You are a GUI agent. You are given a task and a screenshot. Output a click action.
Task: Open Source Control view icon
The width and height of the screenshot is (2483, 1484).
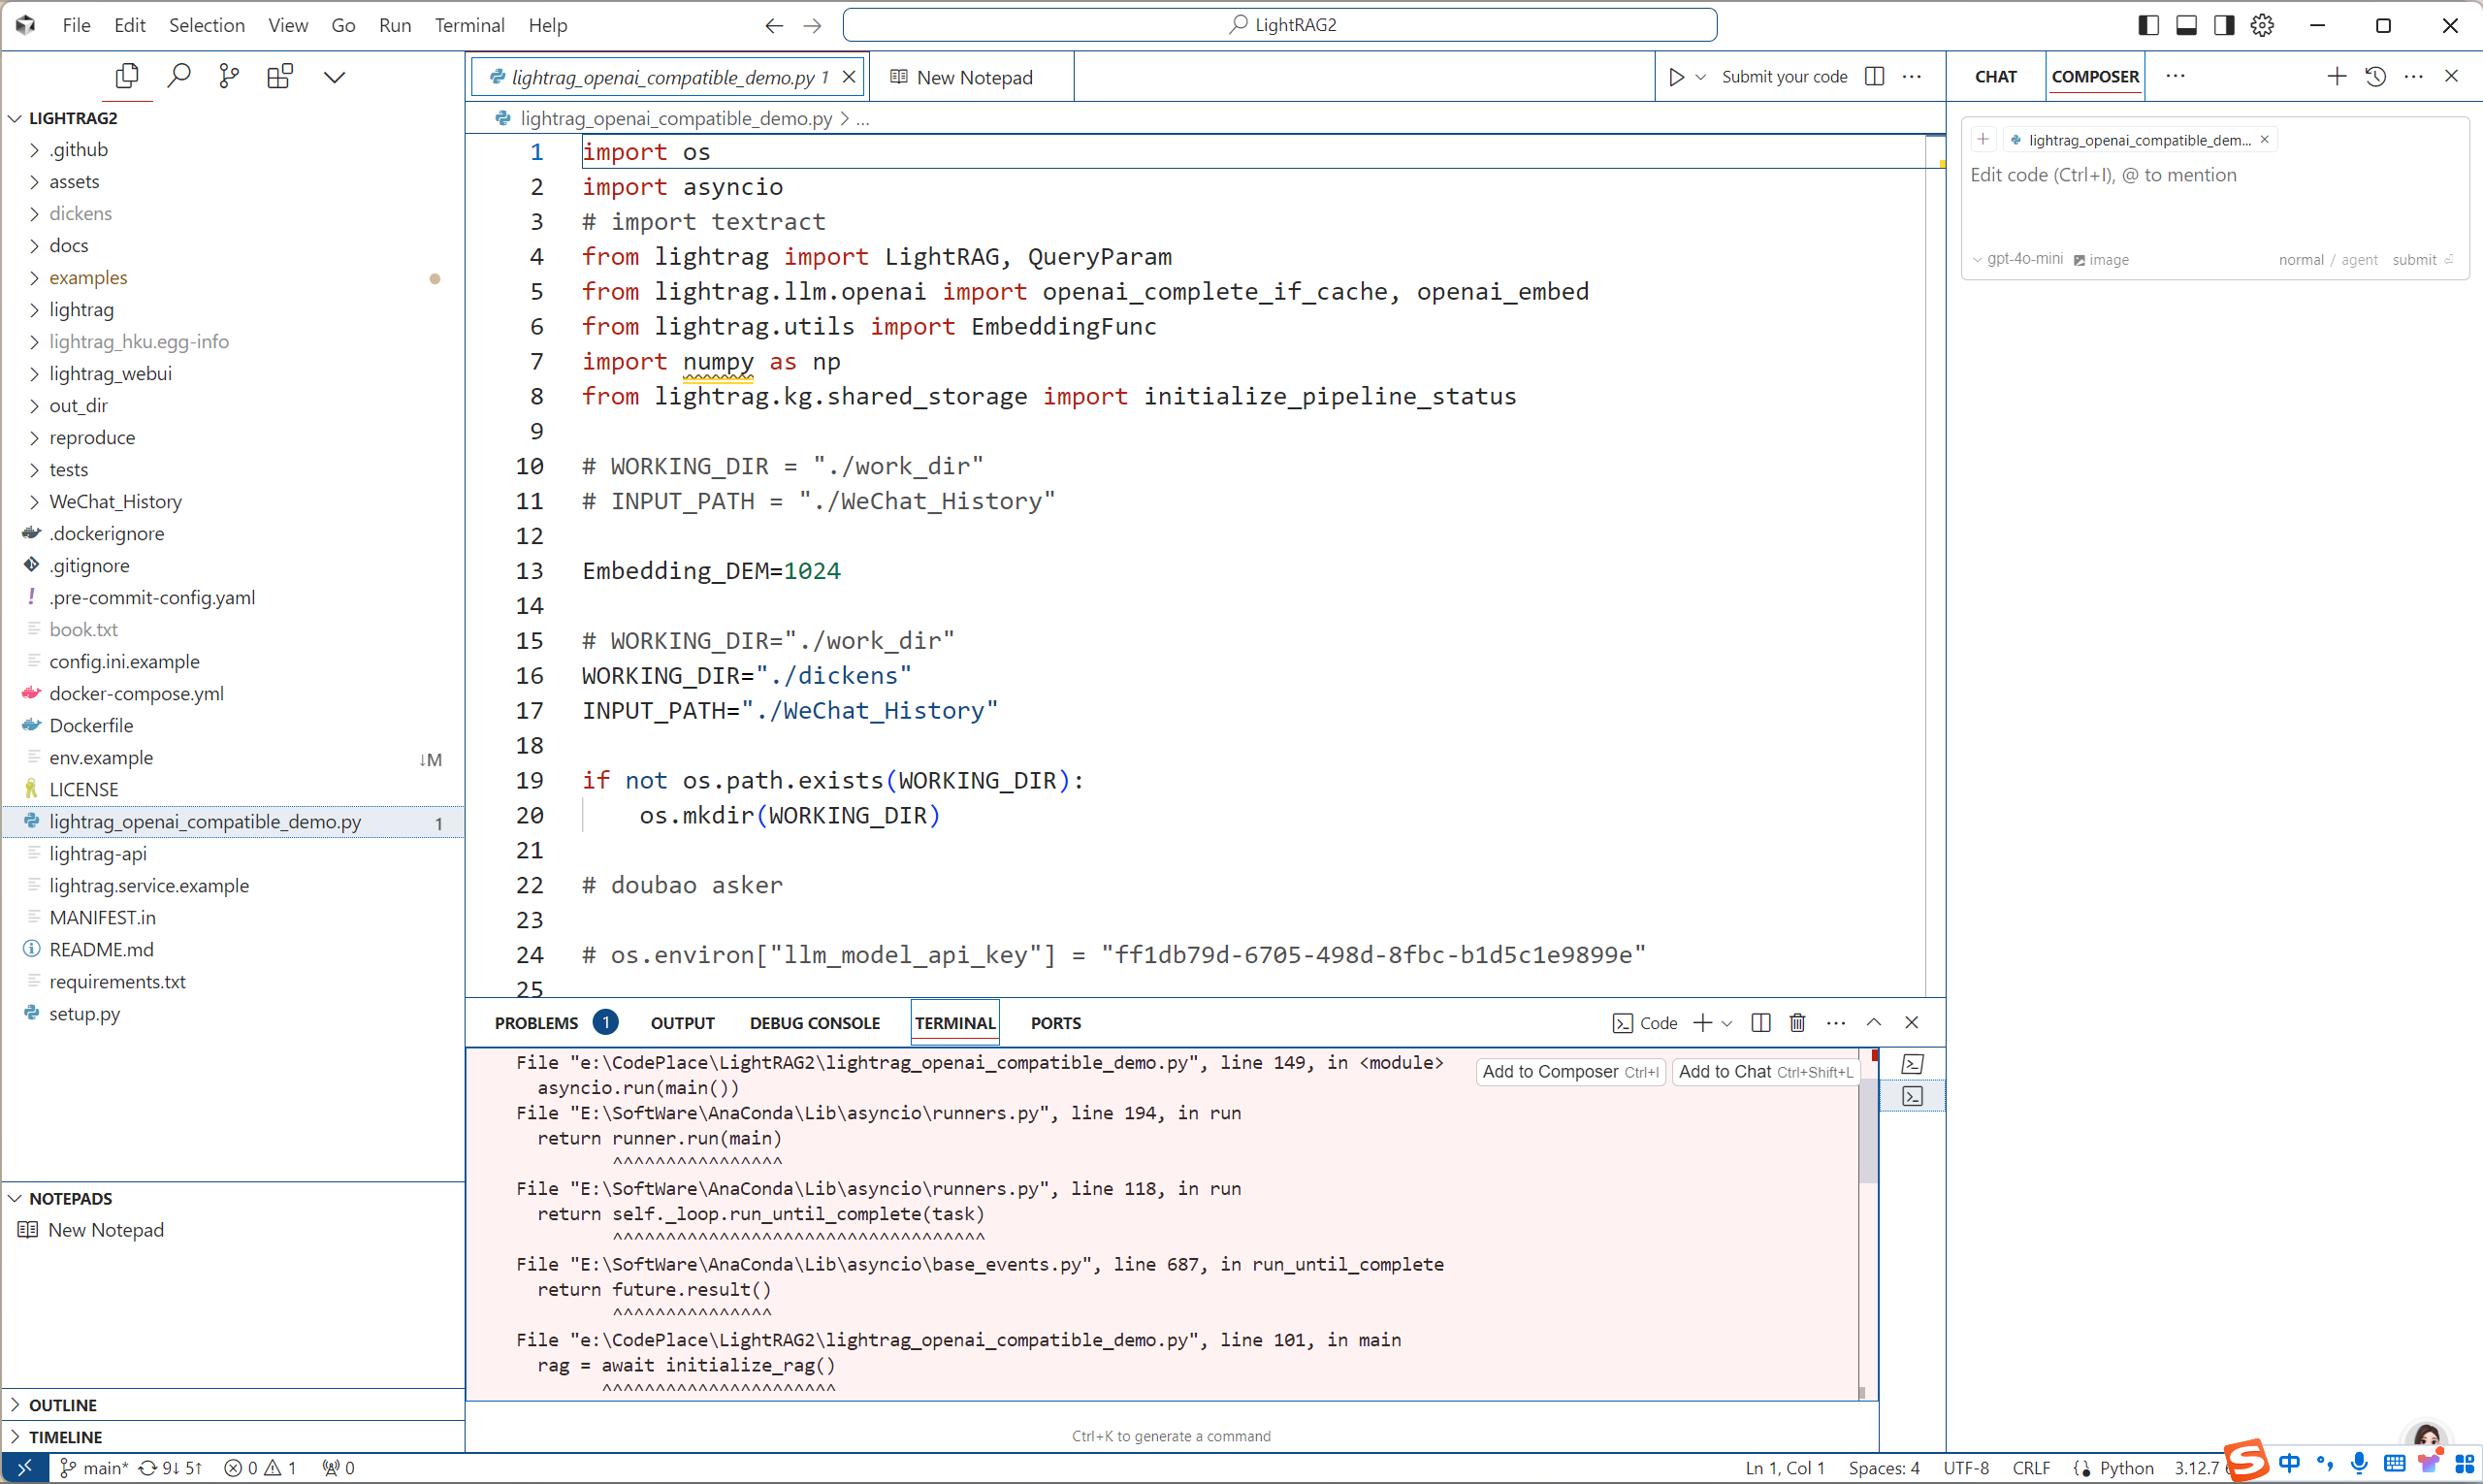click(x=229, y=76)
